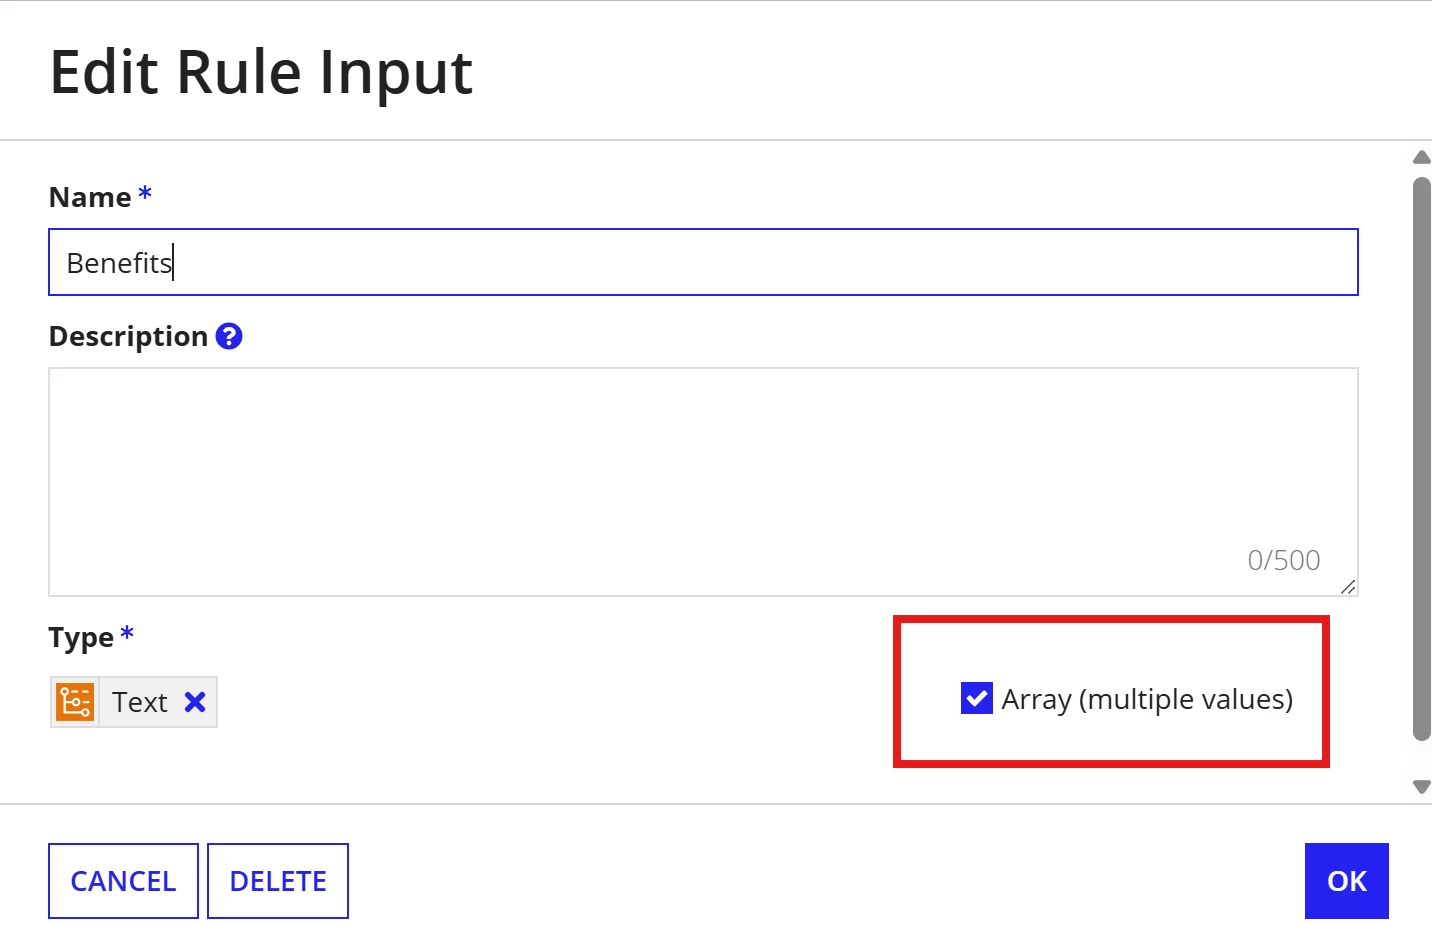Click the scrollbar down arrow
The image size is (1432, 952).
point(1421,787)
